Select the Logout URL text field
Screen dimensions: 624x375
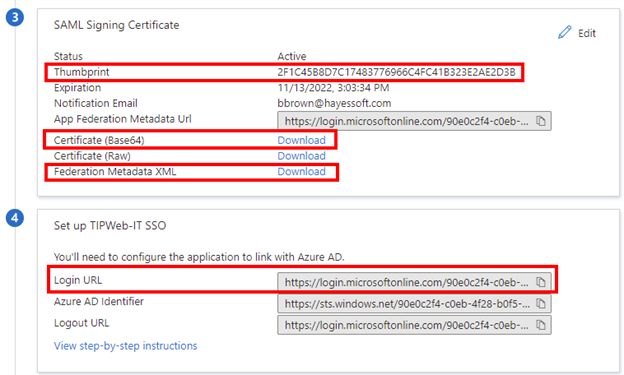(x=414, y=325)
